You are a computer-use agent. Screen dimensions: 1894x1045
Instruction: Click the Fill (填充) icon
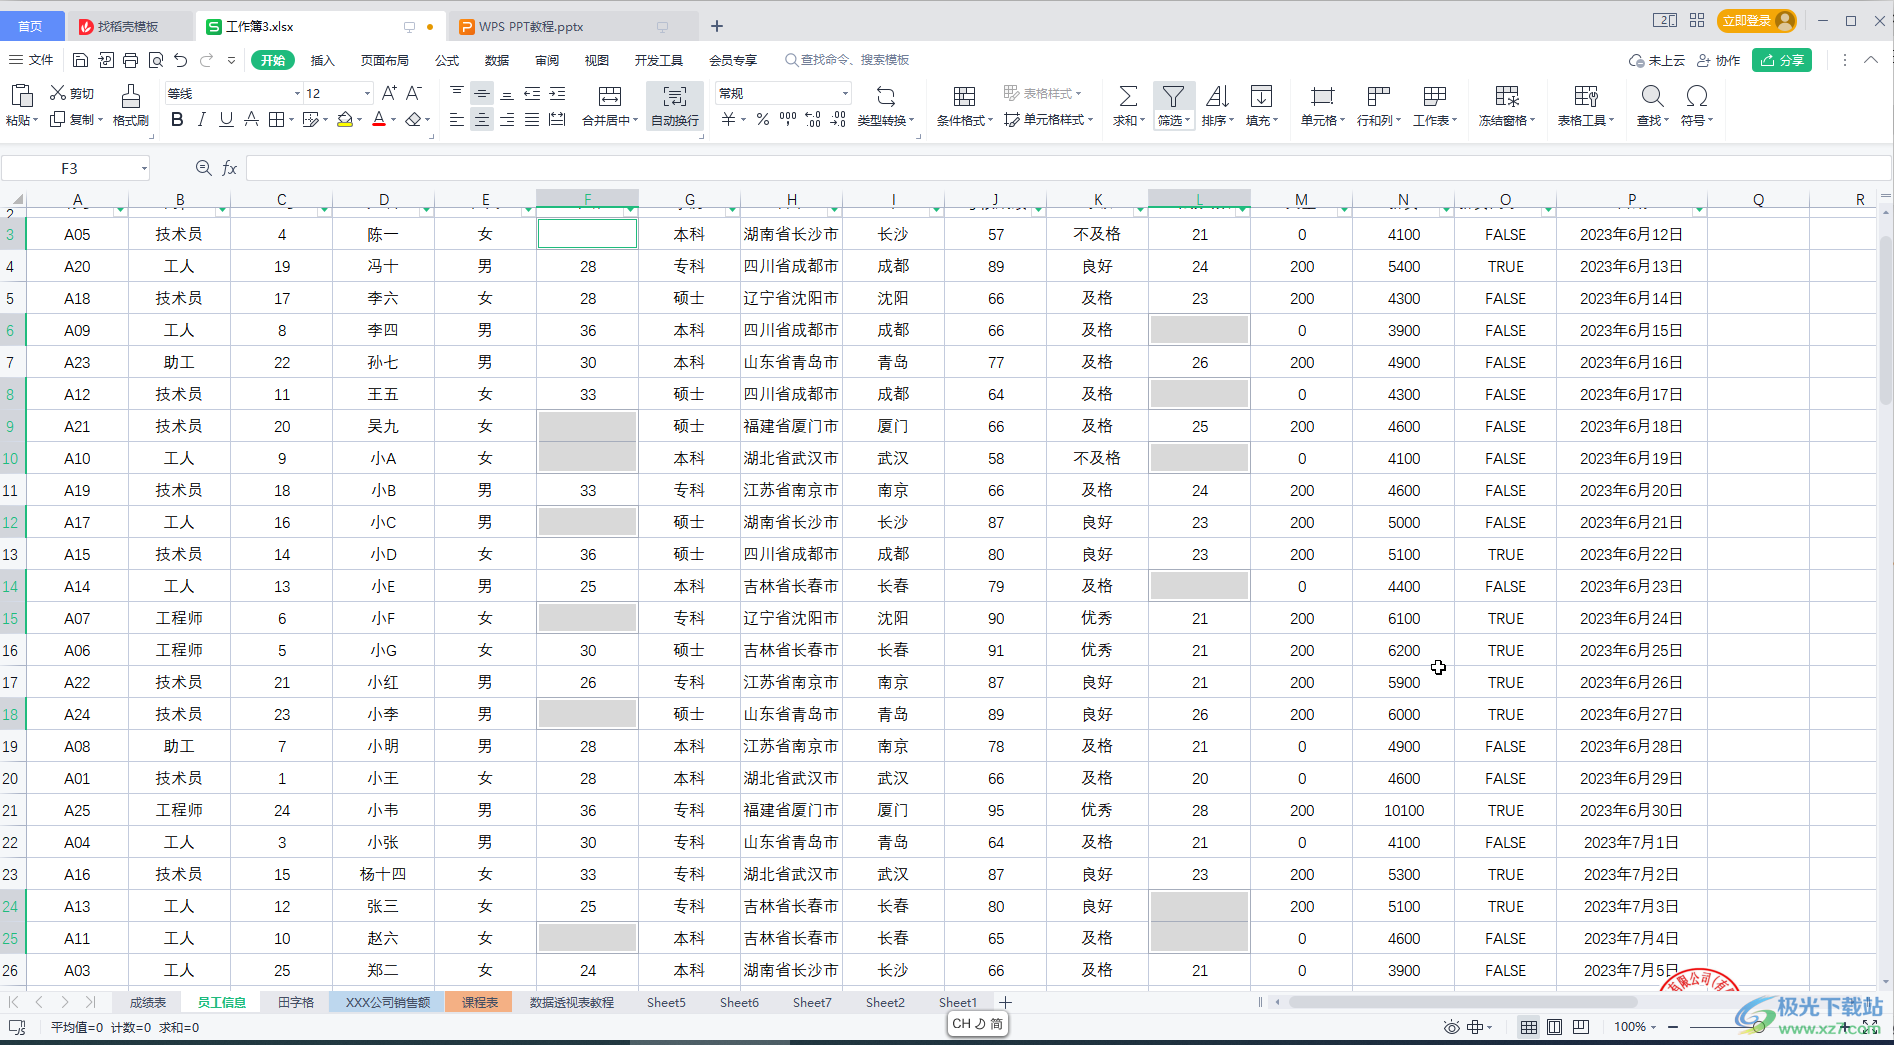[x=1262, y=96]
